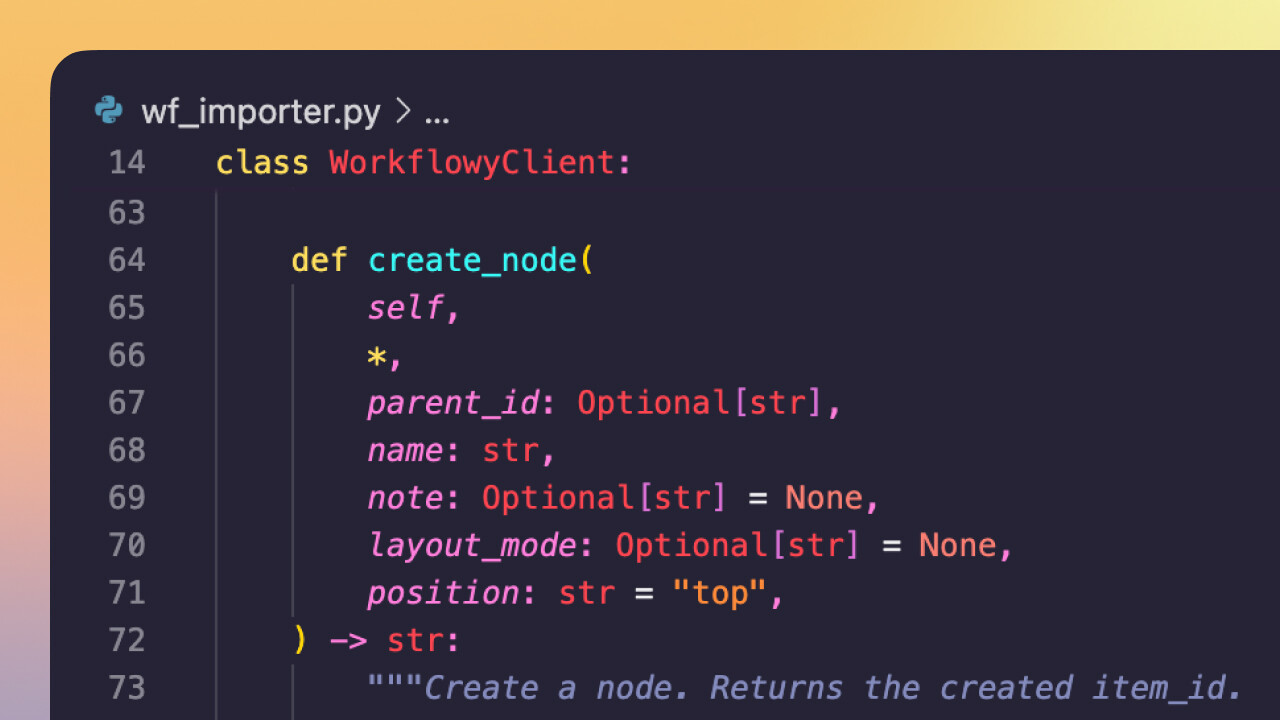Open the symbol path via the ellipsis breadcrumb
Viewport: 1280px width, 720px height.
[x=437, y=113]
